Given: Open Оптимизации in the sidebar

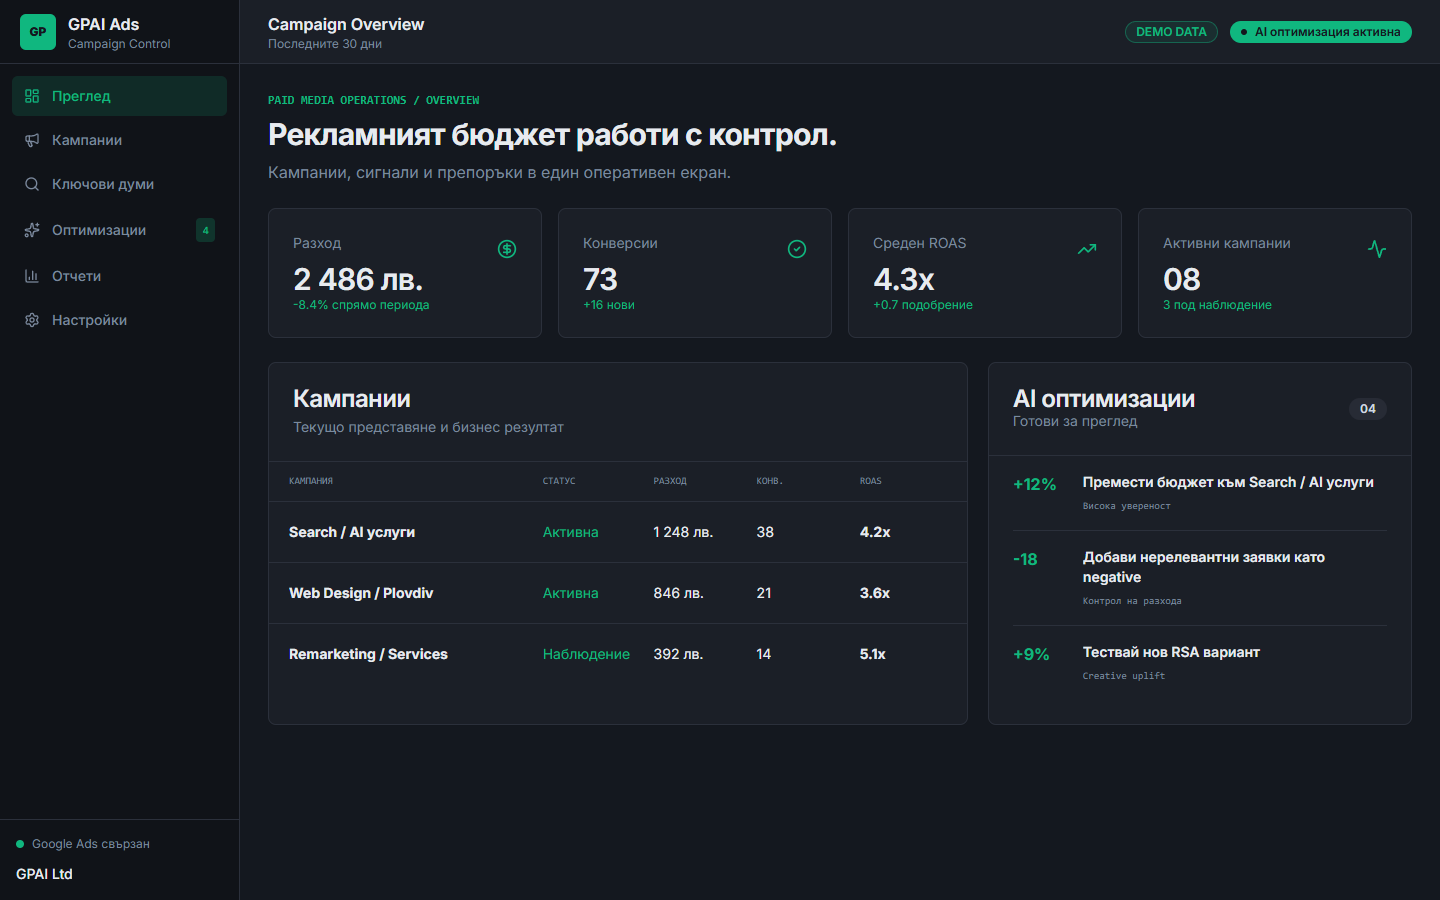Looking at the screenshot, I should click(119, 230).
